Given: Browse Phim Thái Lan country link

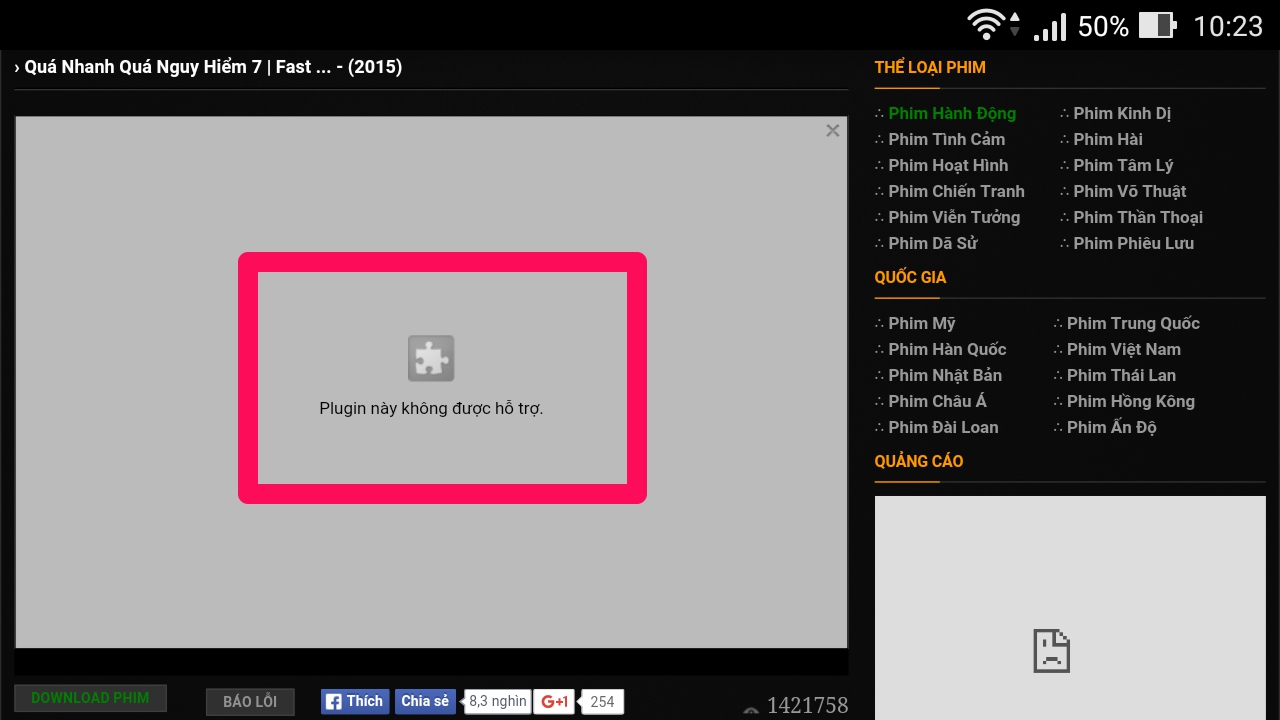Looking at the screenshot, I should (1121, 375).
